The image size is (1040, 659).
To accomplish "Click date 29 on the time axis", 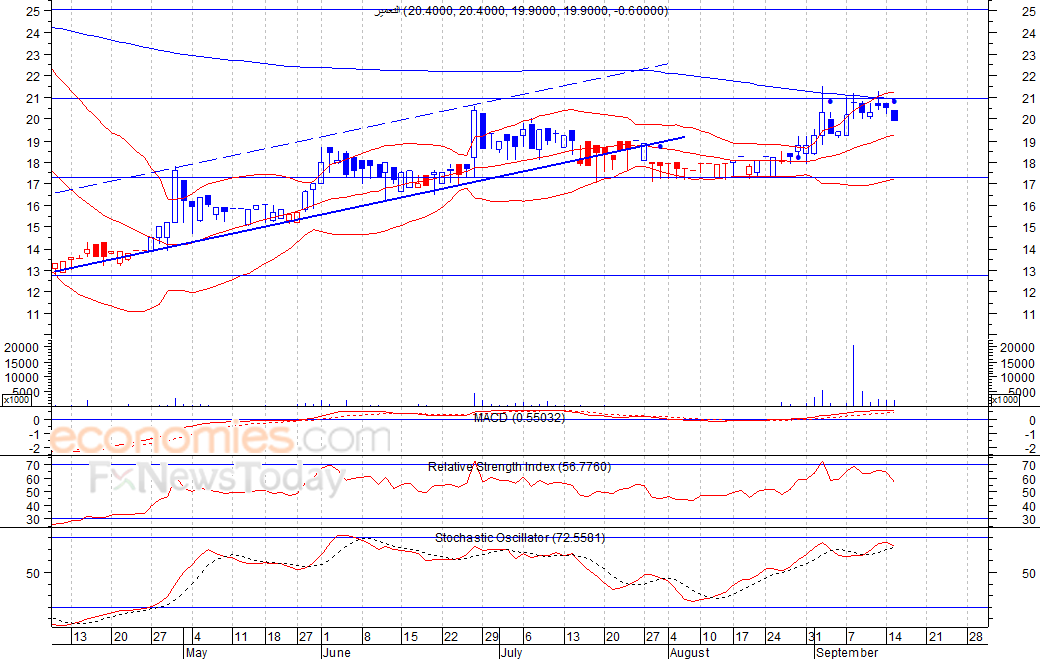I will click(491, 637).
